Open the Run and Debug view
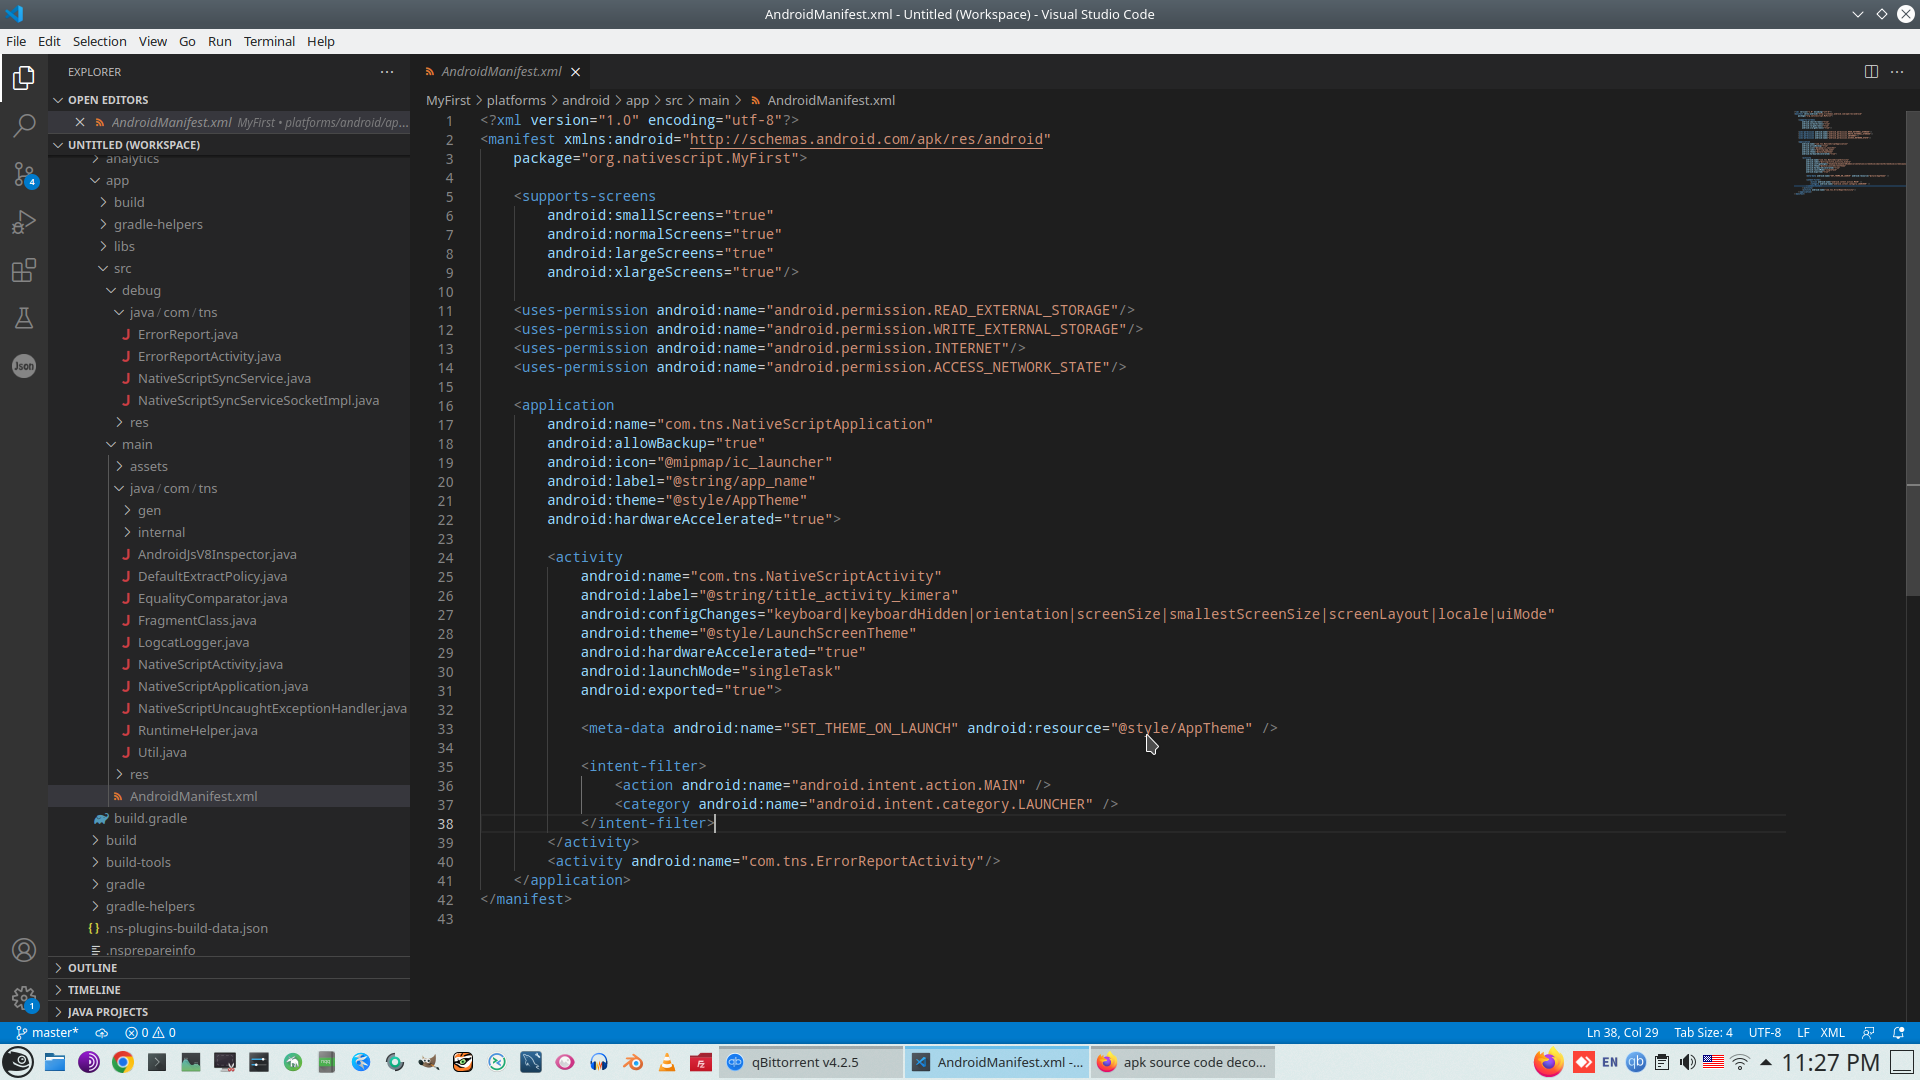 click(x=24, y=222)
